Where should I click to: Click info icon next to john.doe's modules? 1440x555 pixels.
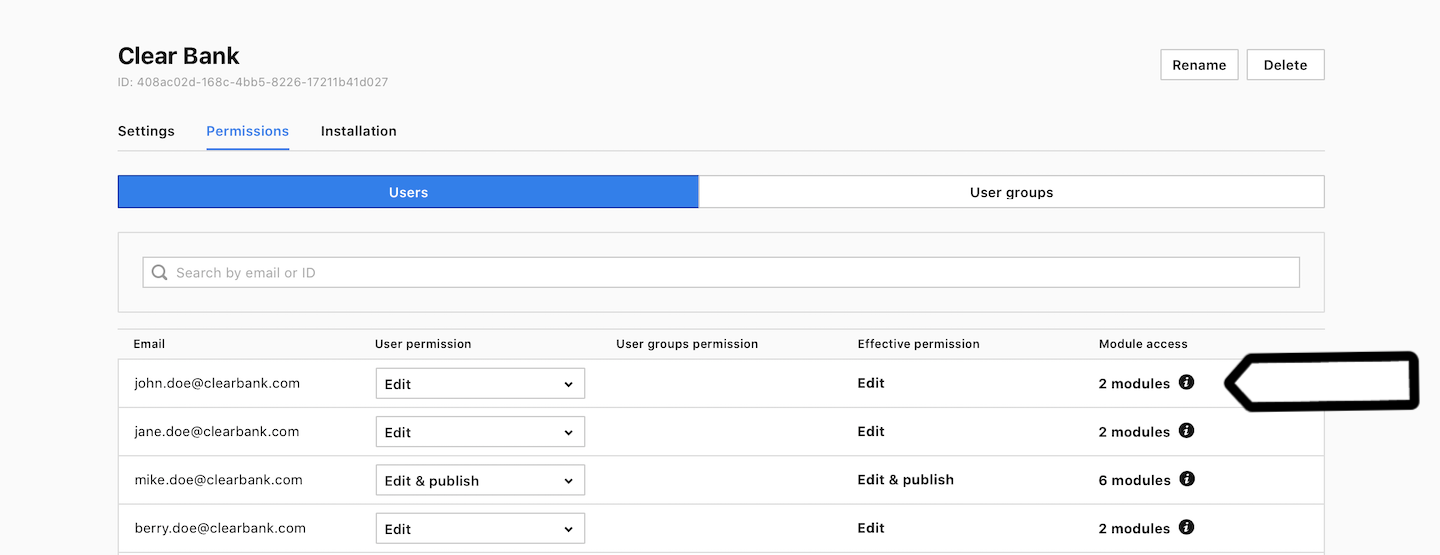pyautogui.click(x=1186, y=382)
